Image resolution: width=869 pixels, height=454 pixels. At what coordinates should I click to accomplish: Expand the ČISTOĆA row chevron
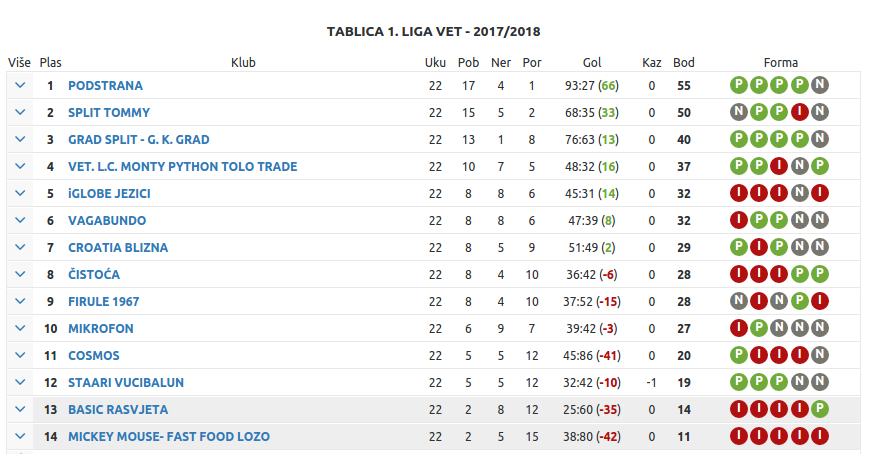click(x=20, y=275)
